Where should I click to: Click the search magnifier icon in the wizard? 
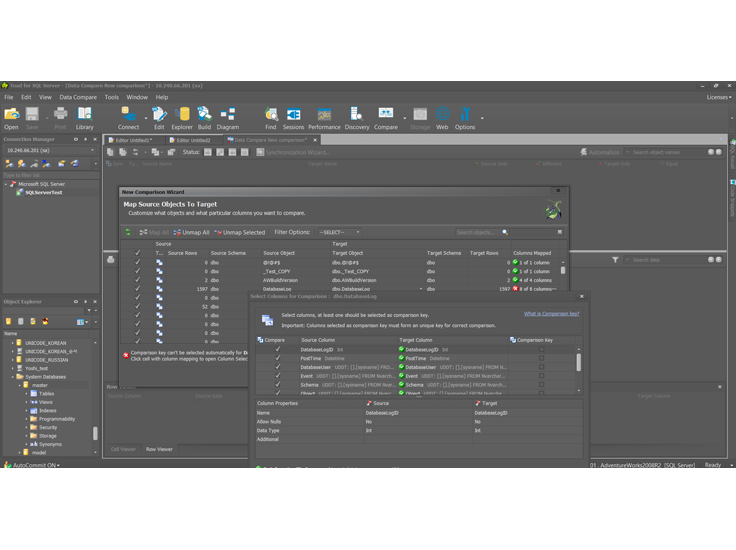pyautogui.click(x=505, y=232)
